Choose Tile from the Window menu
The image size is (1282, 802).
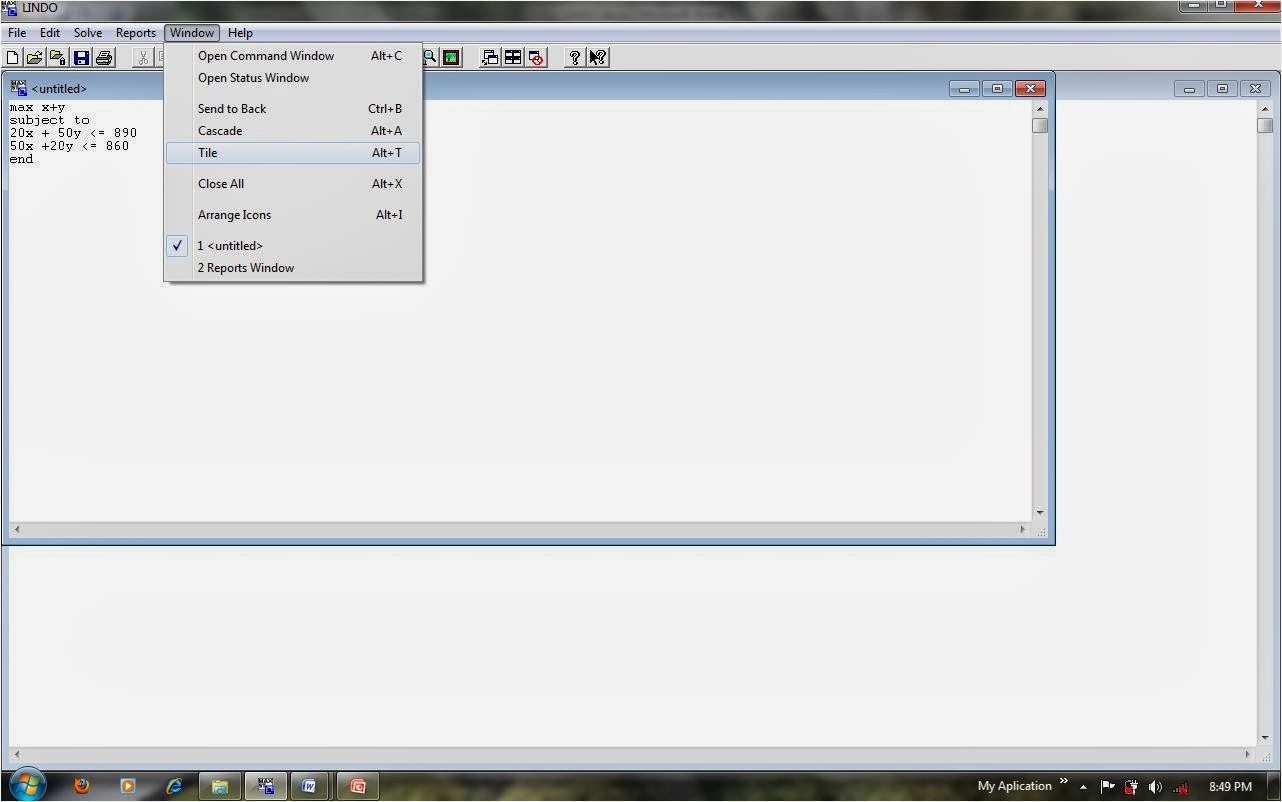point(207,152)
